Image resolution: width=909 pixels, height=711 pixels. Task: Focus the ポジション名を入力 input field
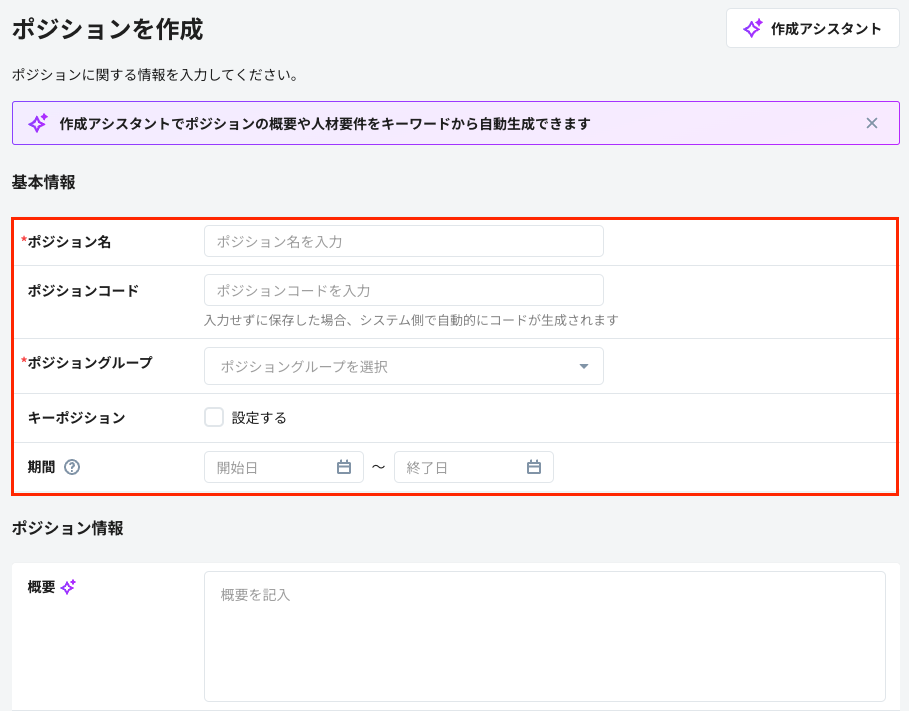[x=404, y=241]
